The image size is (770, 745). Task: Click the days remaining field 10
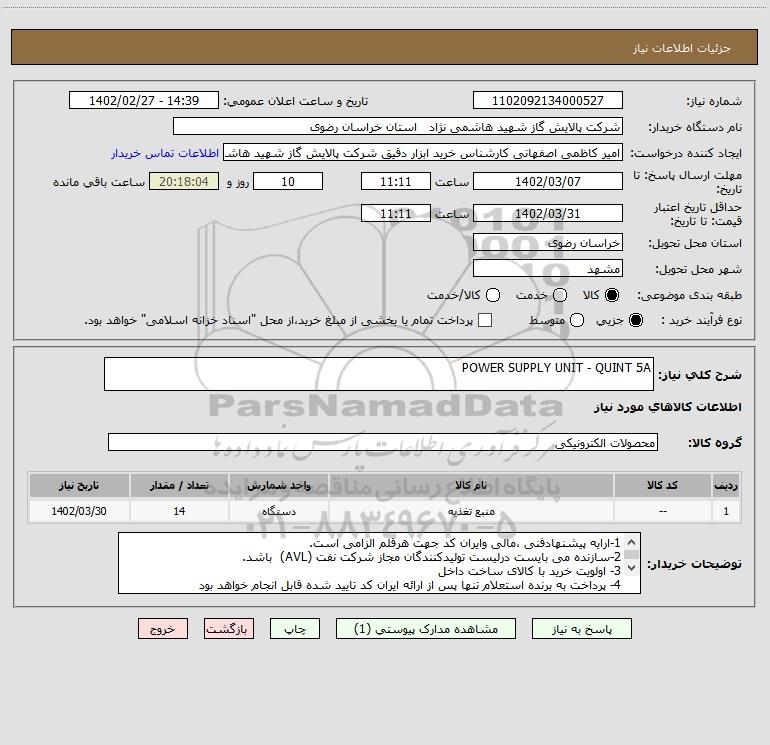[288, 181]
